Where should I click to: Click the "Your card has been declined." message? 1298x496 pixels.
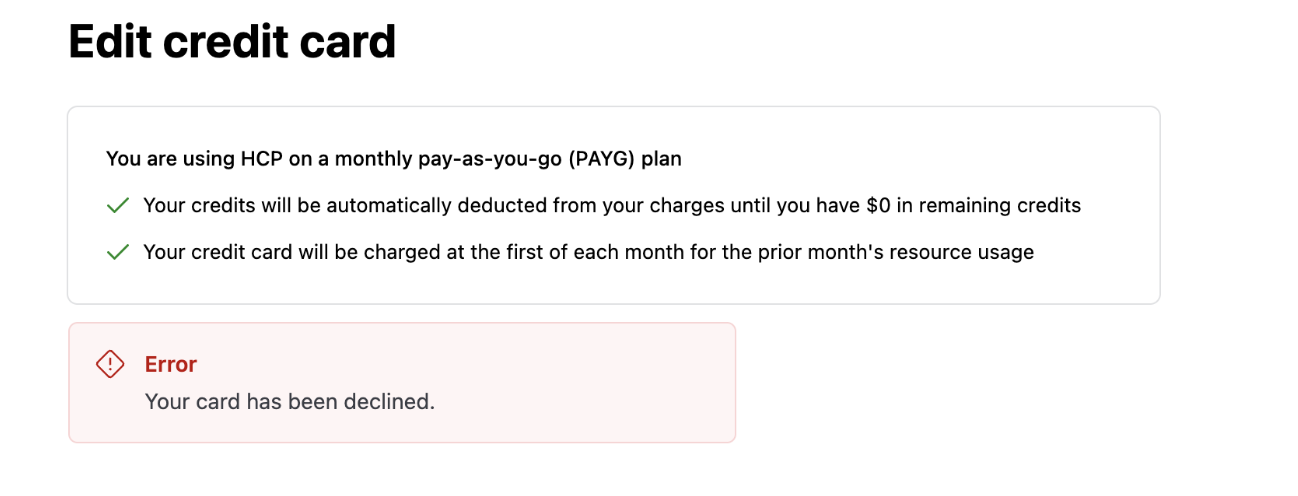290,402
